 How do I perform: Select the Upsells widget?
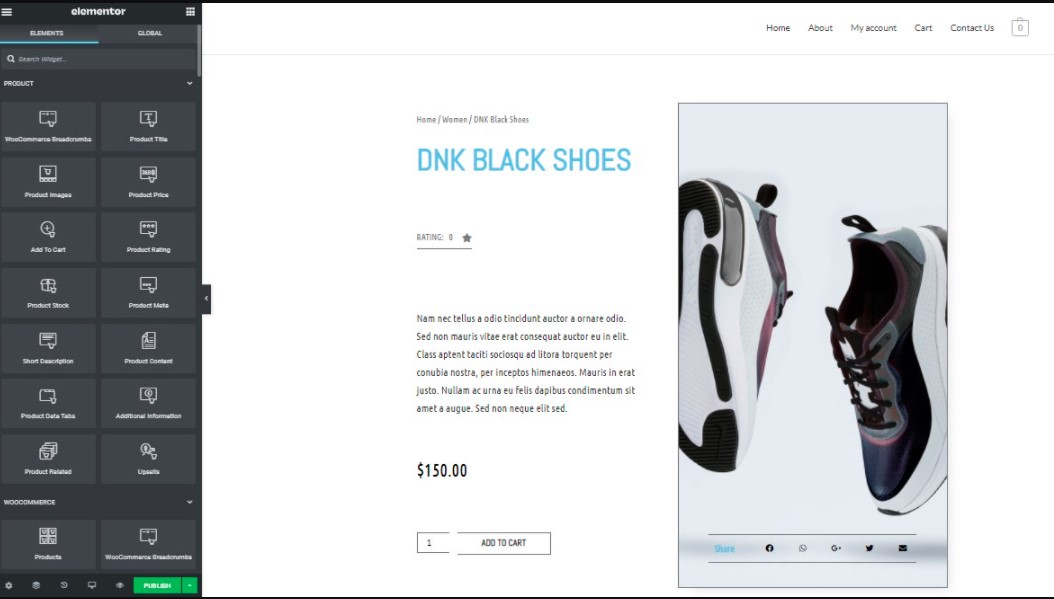click(x=149, y=459)
